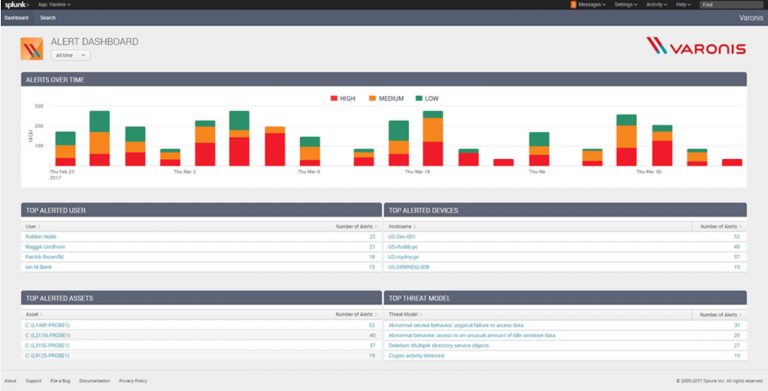Click the first chart bar at Thu Feb 23
The width and height of the screenshot is (768, 391).
coord(65,148)
